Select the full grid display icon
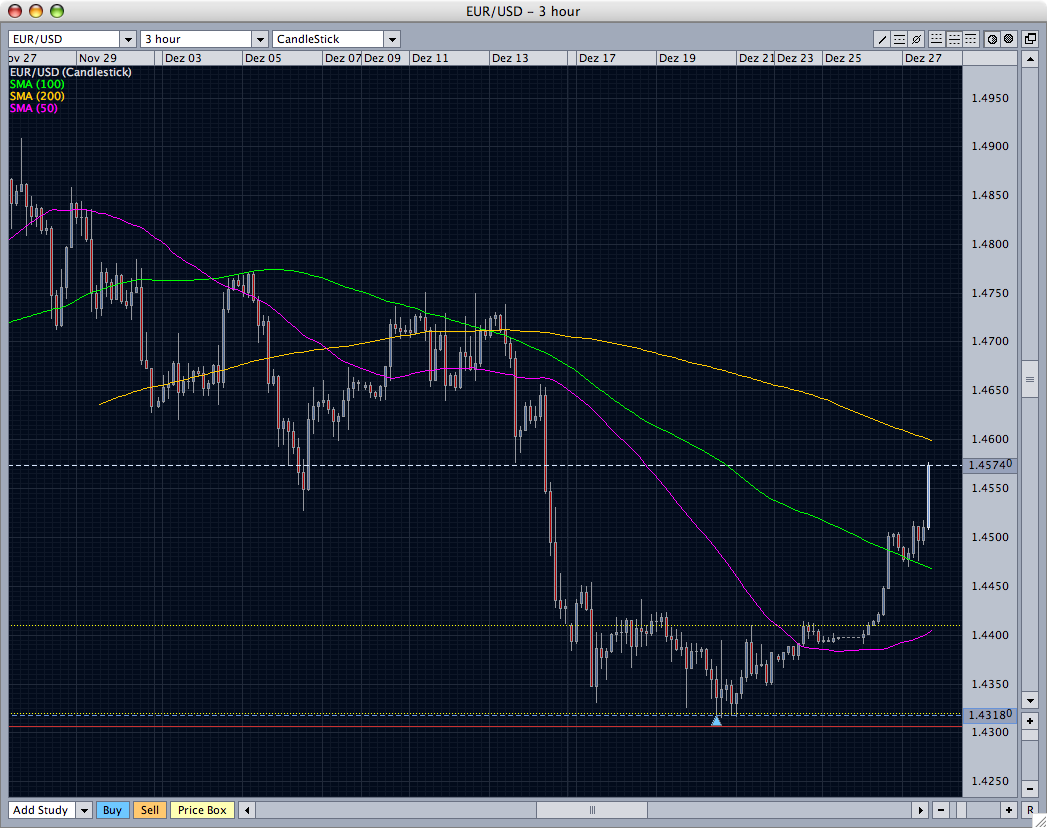Screen dimensions: 1047x828 coord(971,38)
